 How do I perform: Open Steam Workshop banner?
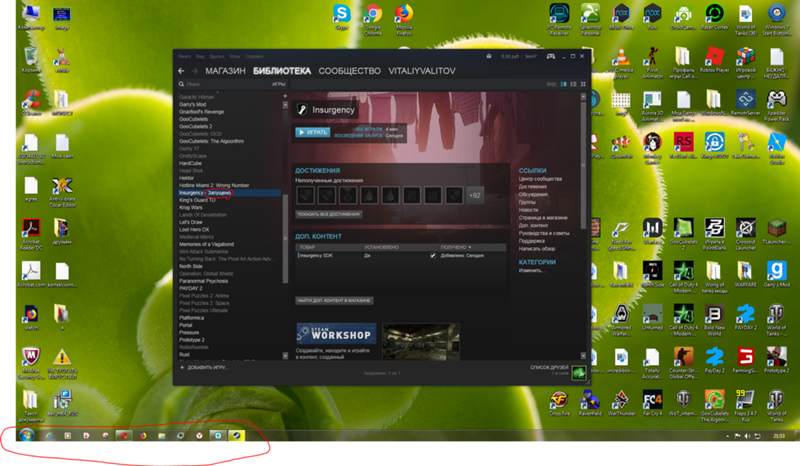coord(336,334)
